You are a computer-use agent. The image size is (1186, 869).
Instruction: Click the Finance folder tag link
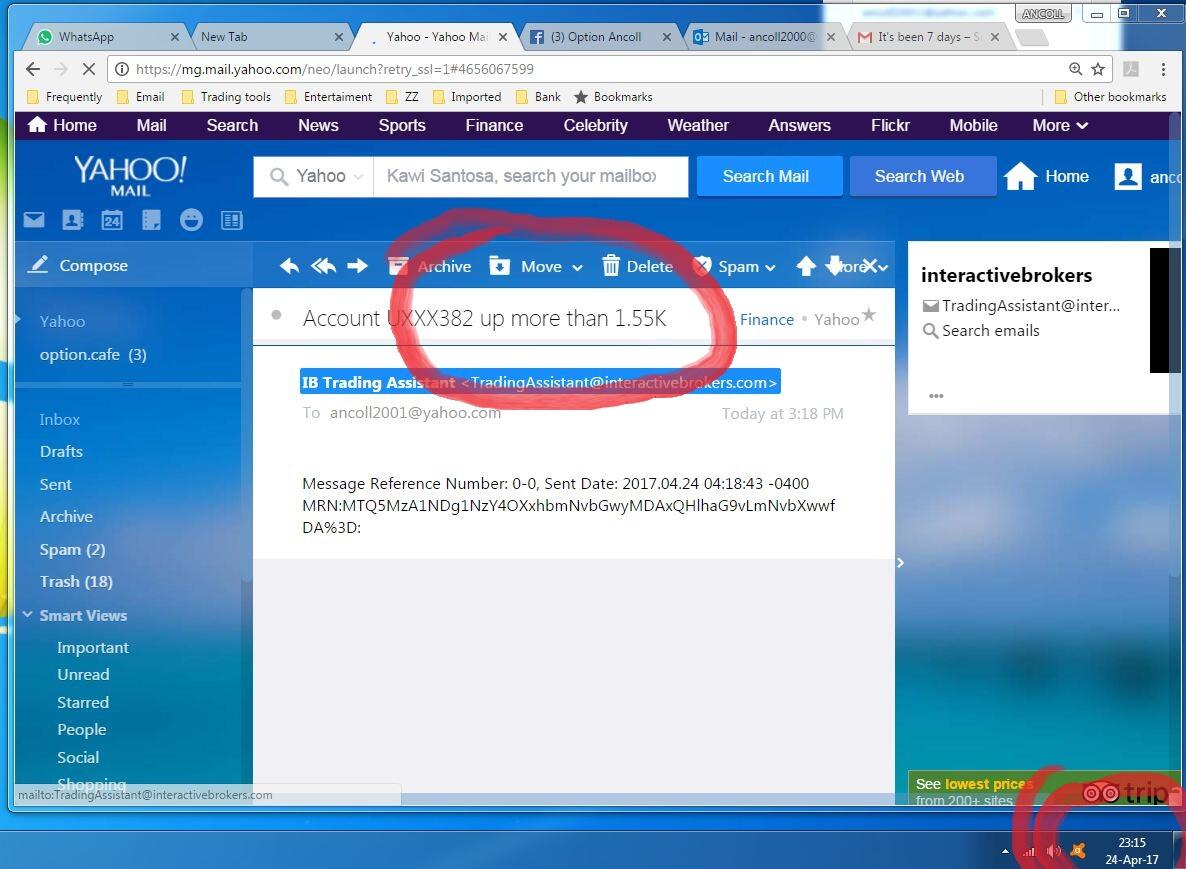click(766, 320)
